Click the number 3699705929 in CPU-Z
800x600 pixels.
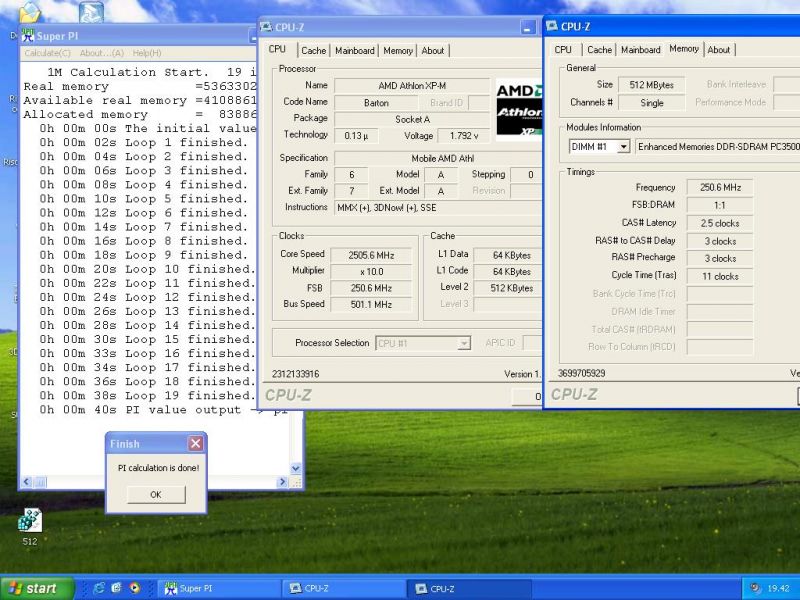pyautogui.click(x=582, y=373)
